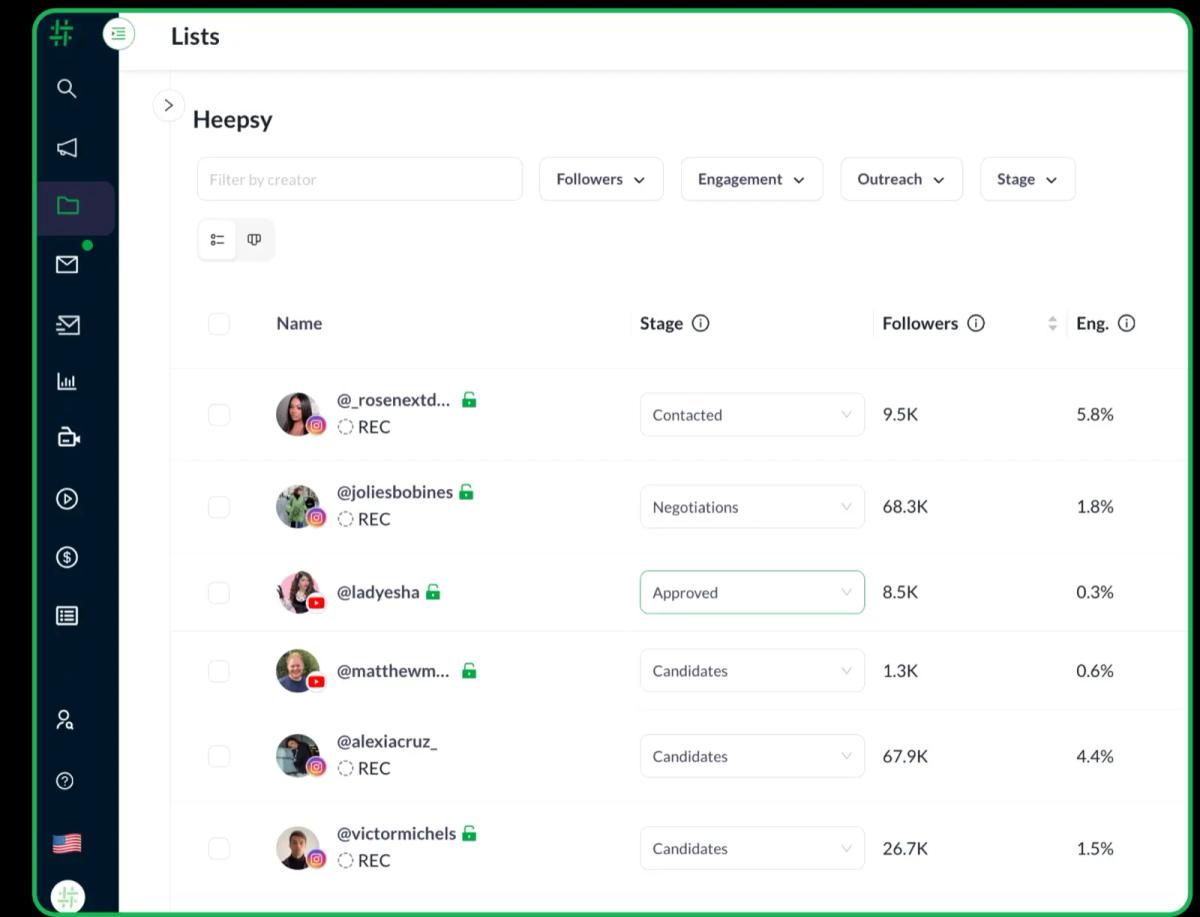1200x917 pixels.
Task: Open the search panel in the sidebar
Action: coord(66,88)
